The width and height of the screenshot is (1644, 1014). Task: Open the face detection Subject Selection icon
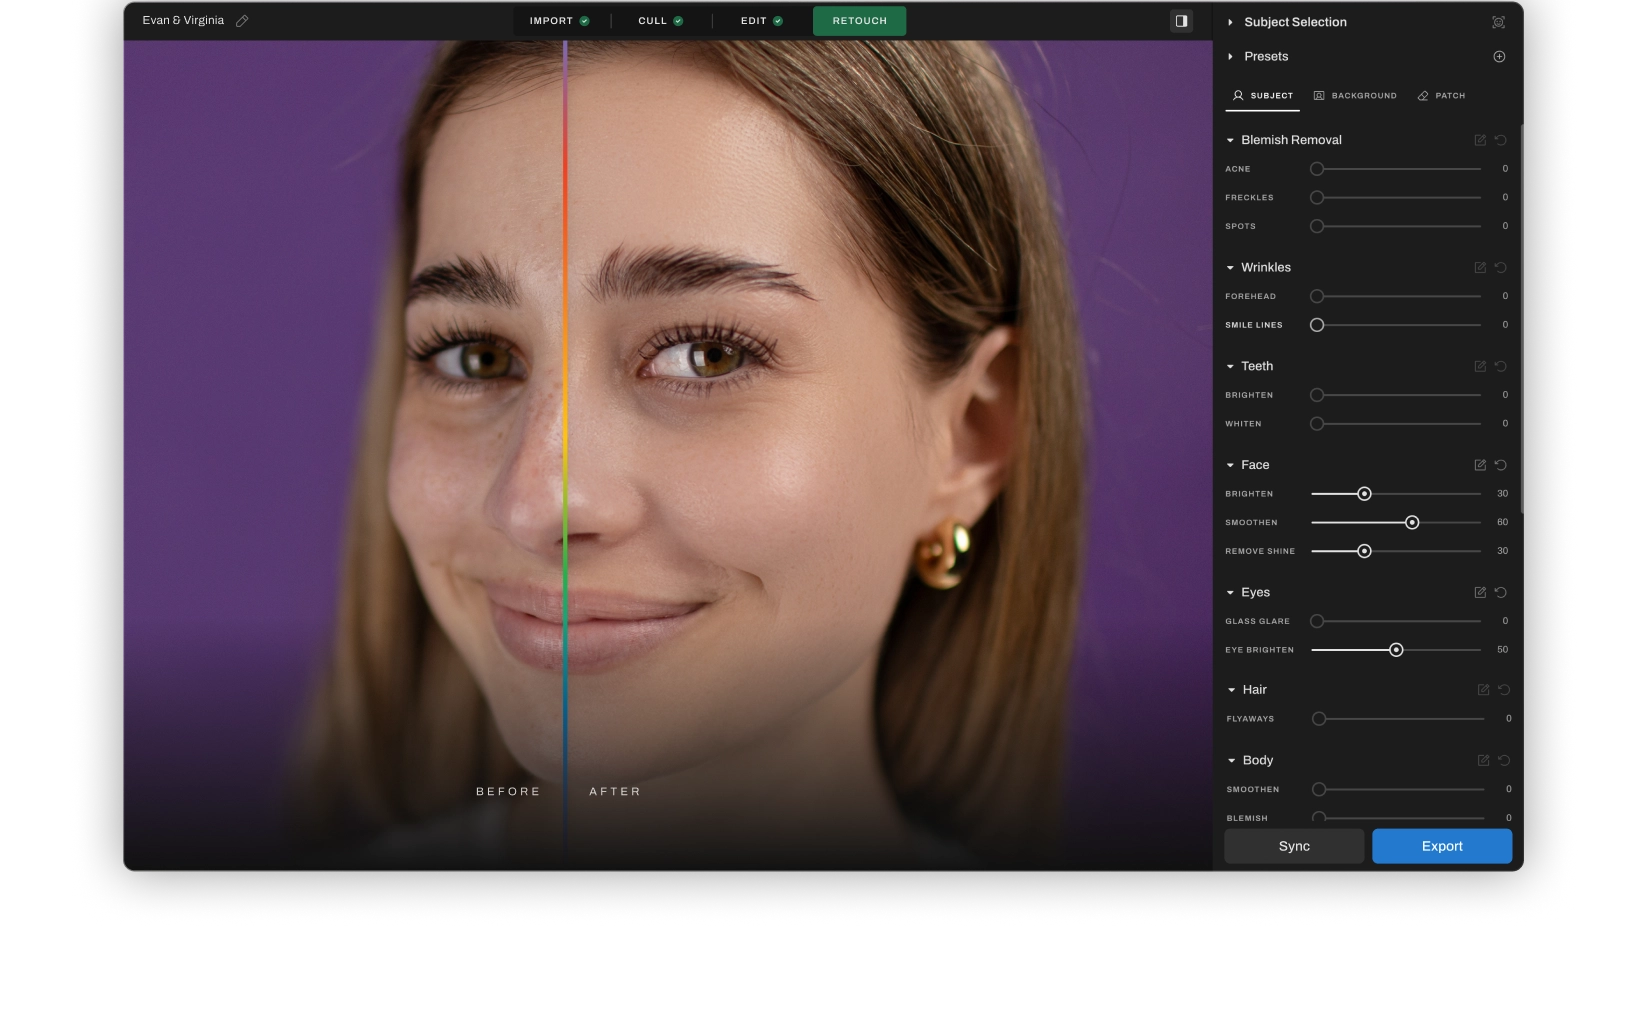point(1499,21)
